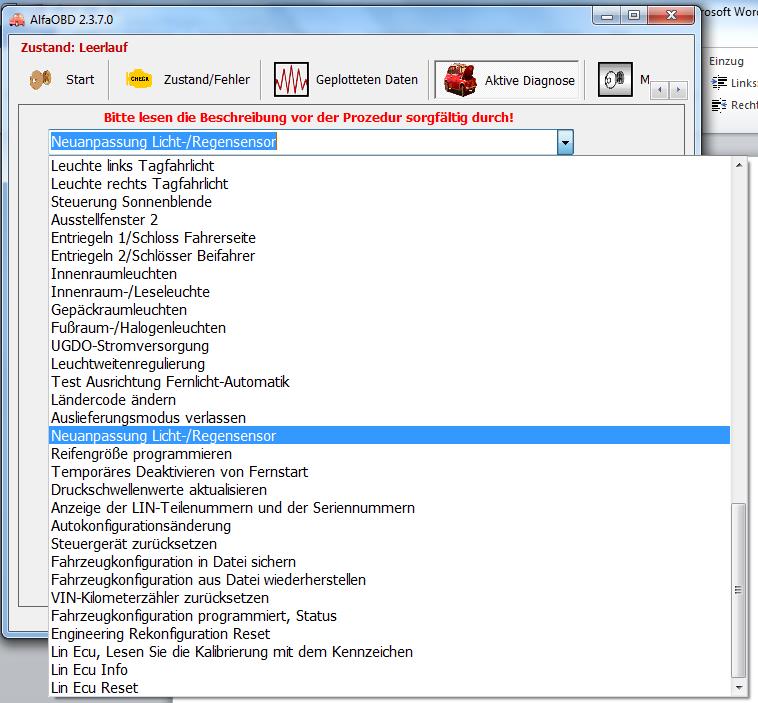Click the dropdown list scrollbar down arrow
This screenshot has height=703, width=758.
[739, 688]
